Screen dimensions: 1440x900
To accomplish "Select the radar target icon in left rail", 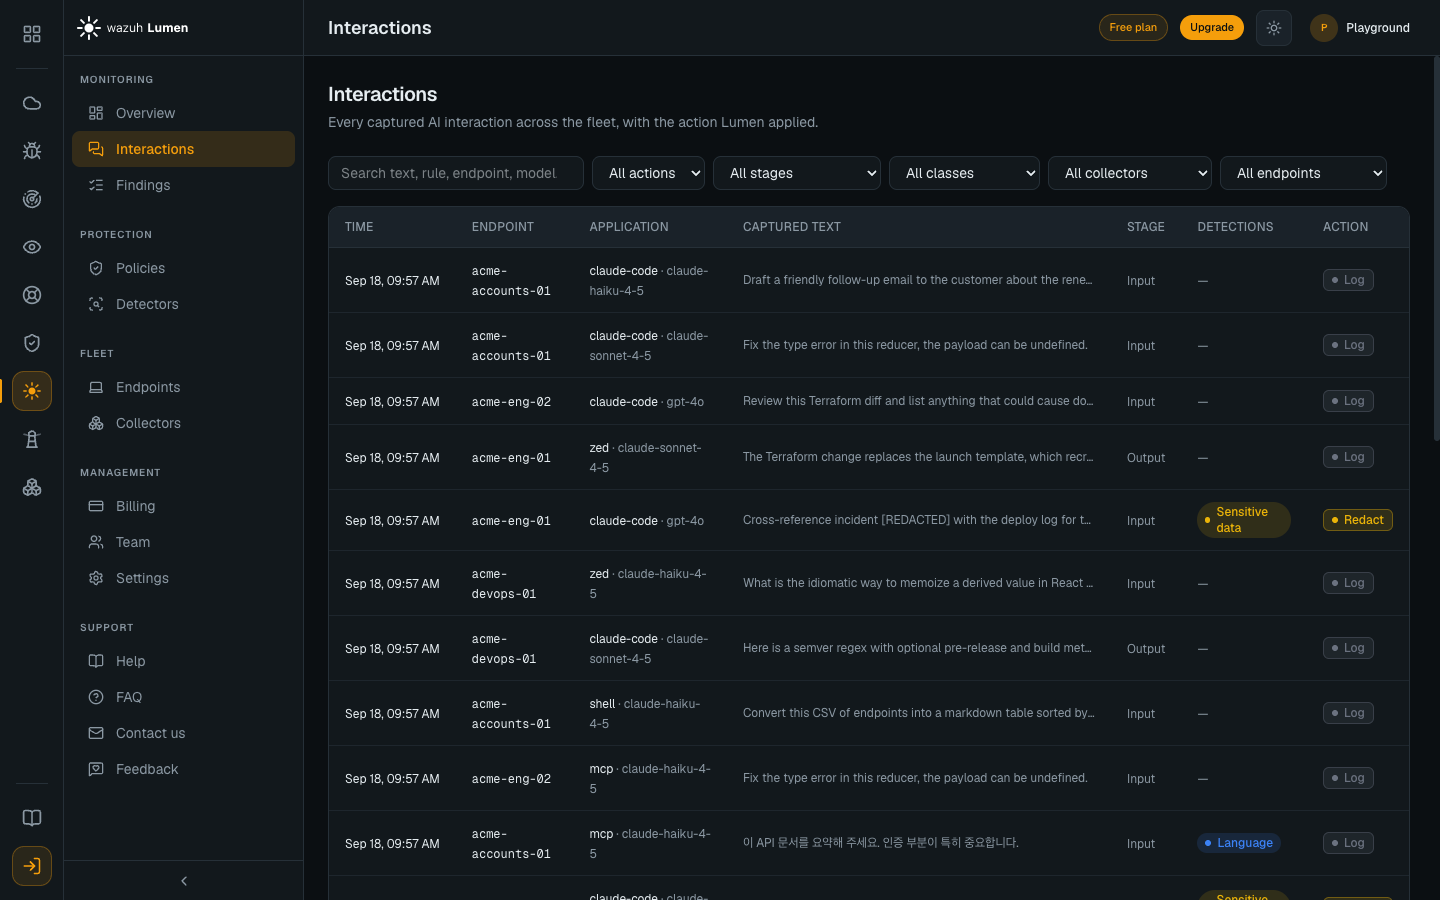I will click(32, 199).
